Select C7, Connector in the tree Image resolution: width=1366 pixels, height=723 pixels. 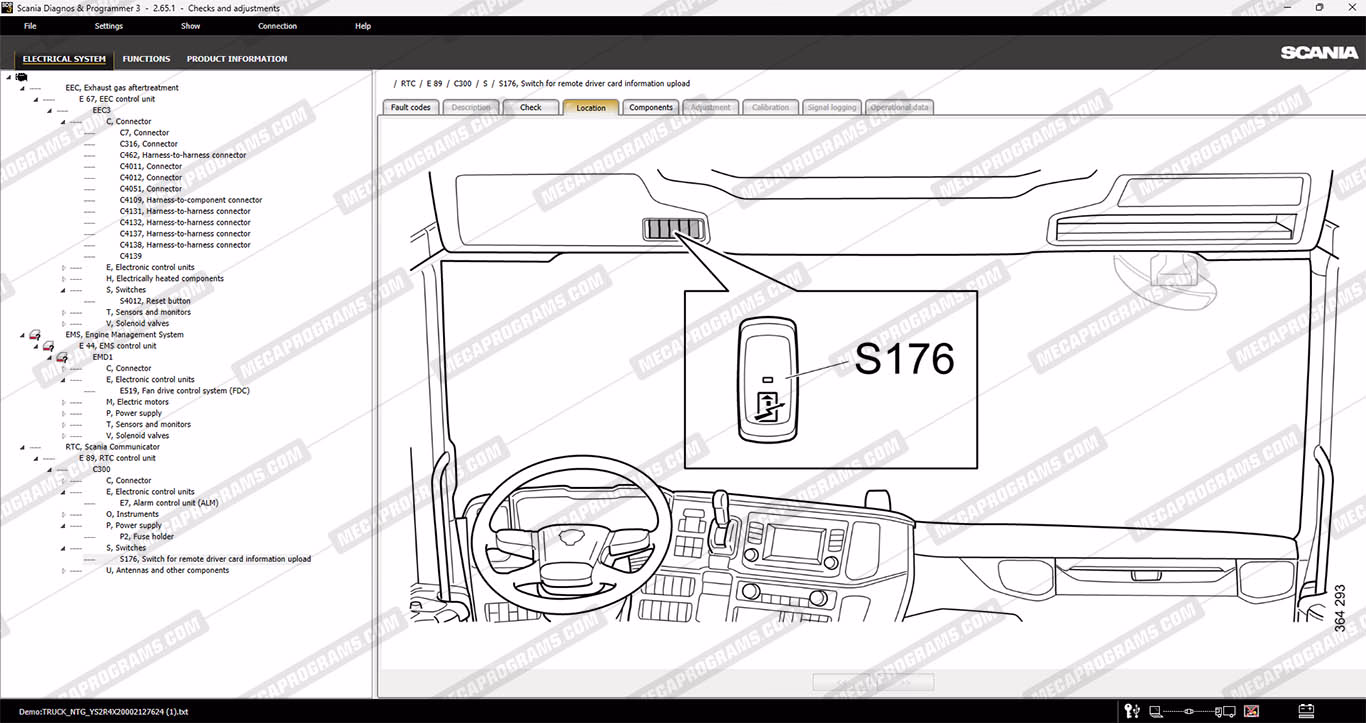tap(144, 132)
